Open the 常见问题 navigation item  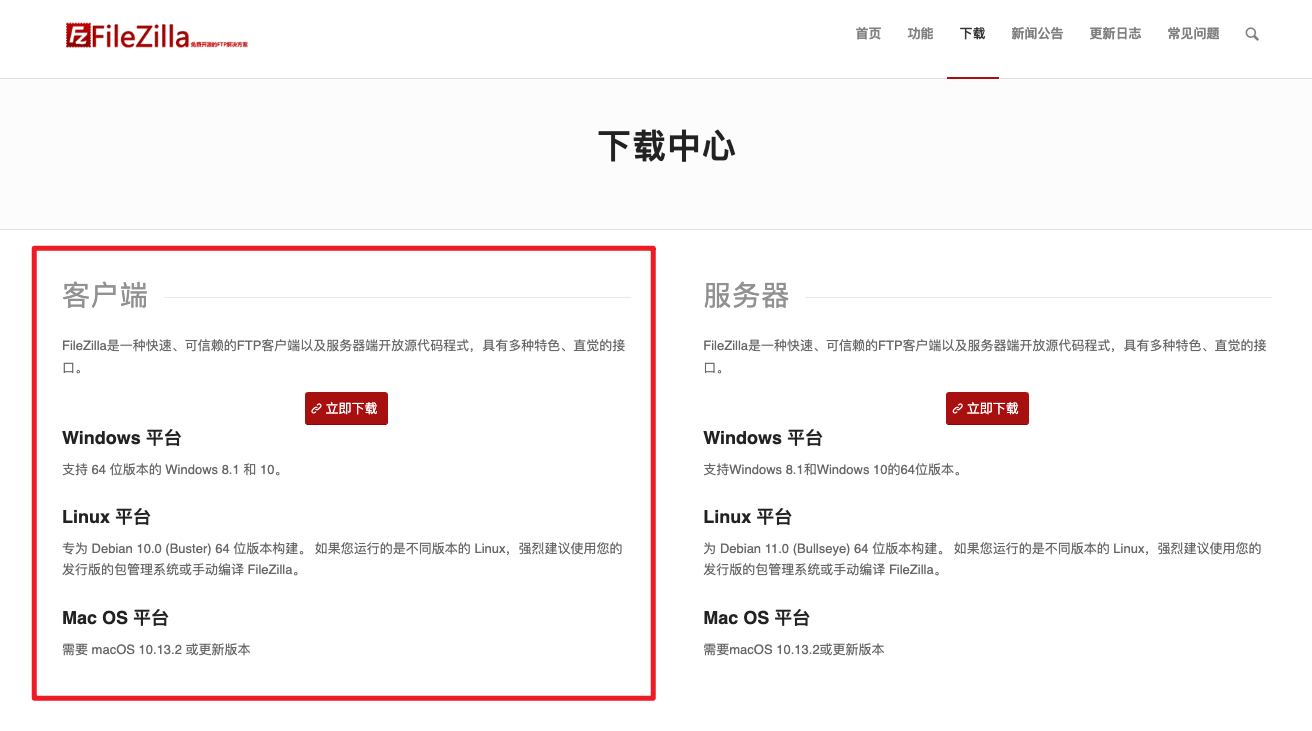1192,33
